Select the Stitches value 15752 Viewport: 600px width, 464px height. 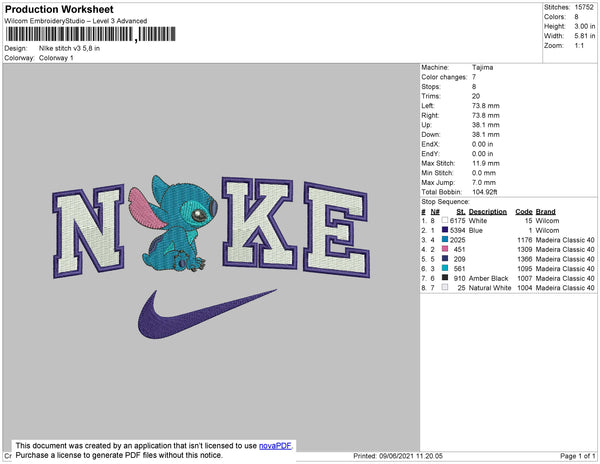(x=584, y=7)
